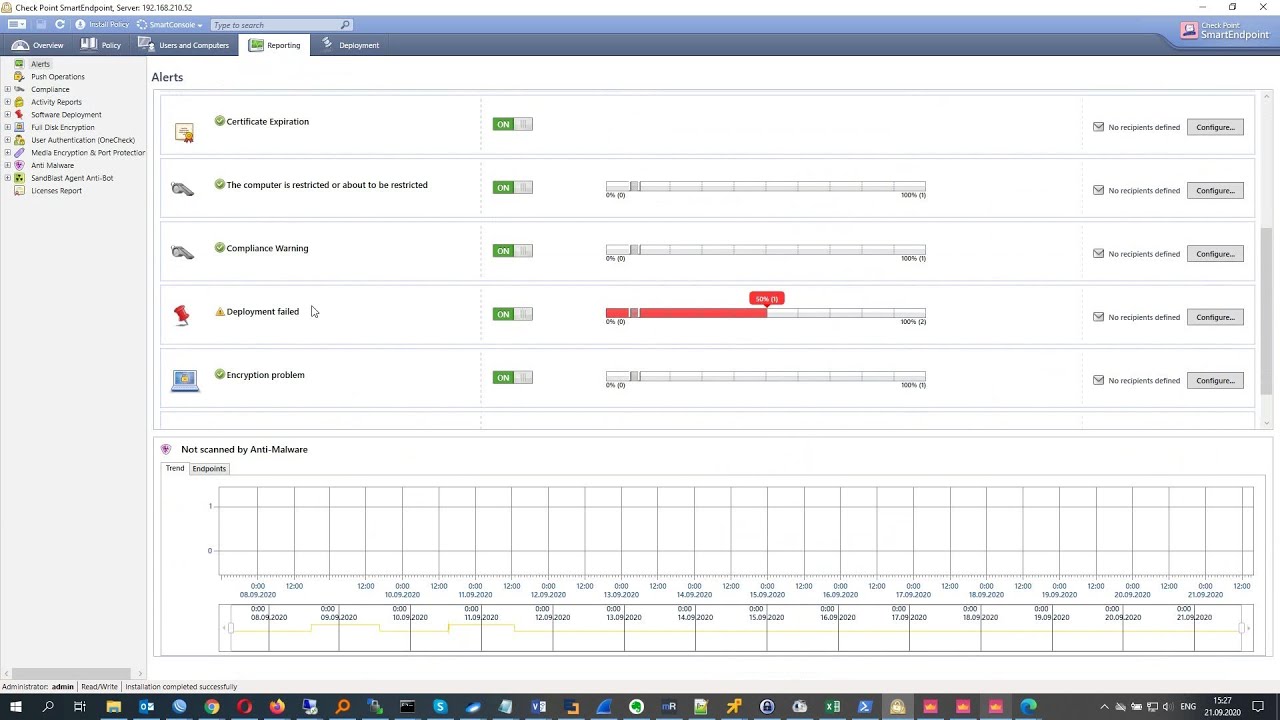The width and height of the screenshot is (1280, 720).
Task: Click Configure for Deployment failed
Action: pos(1215,317)
